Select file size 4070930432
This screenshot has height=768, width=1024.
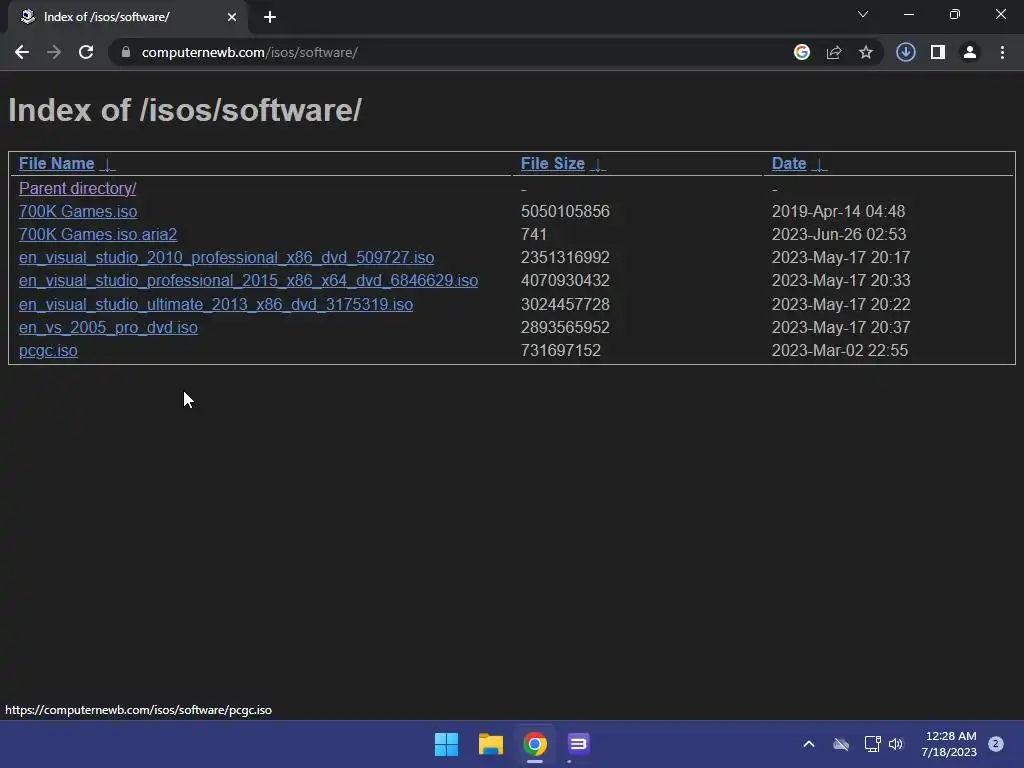[565, 281]
